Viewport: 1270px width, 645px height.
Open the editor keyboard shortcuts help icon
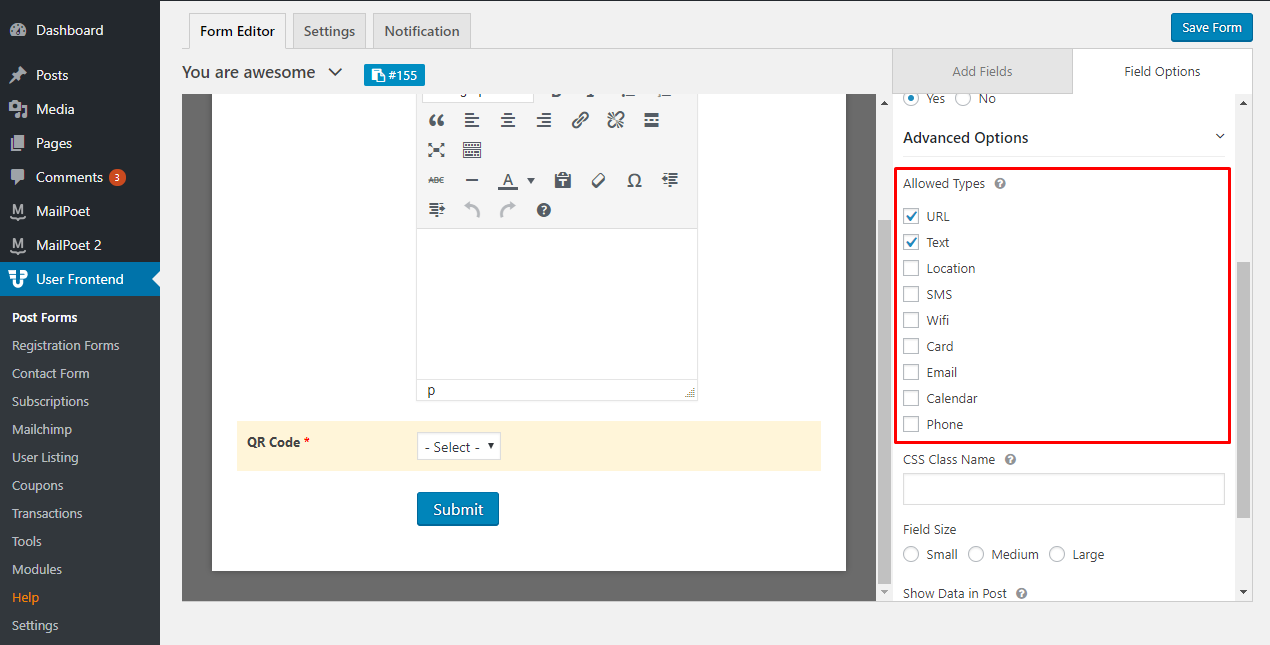point(544,210)
